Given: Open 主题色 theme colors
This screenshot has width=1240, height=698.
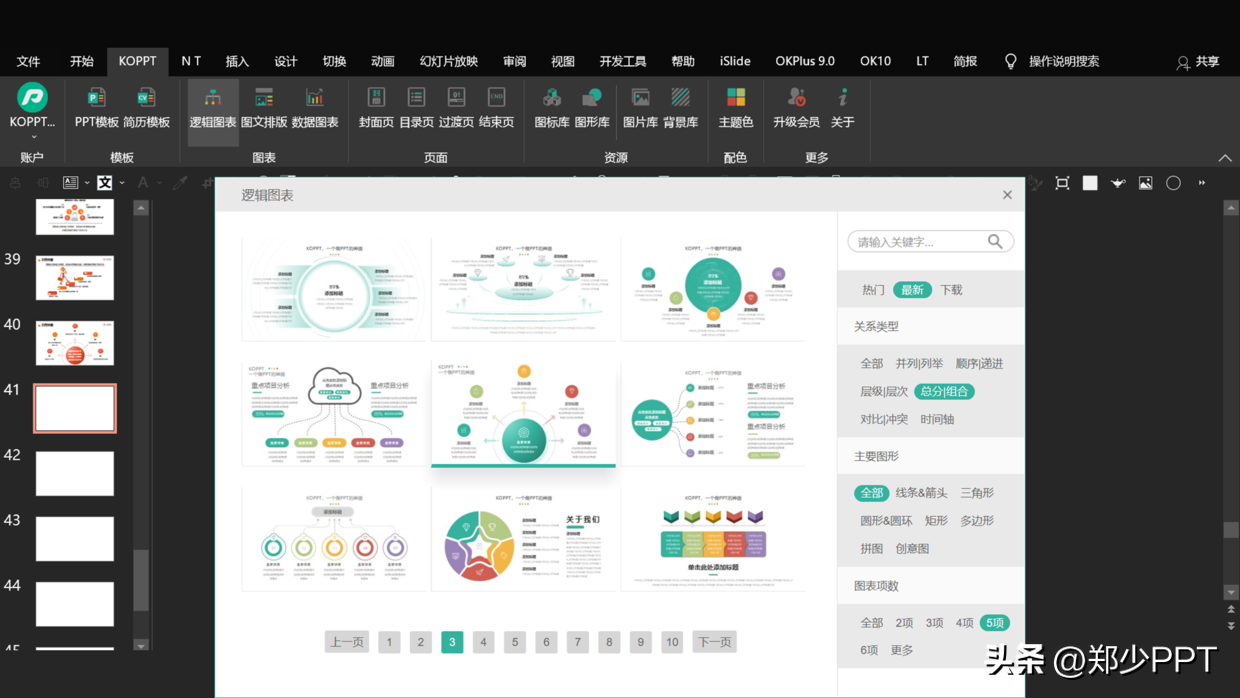Looking at the screenshot, I should coord(735,109).
